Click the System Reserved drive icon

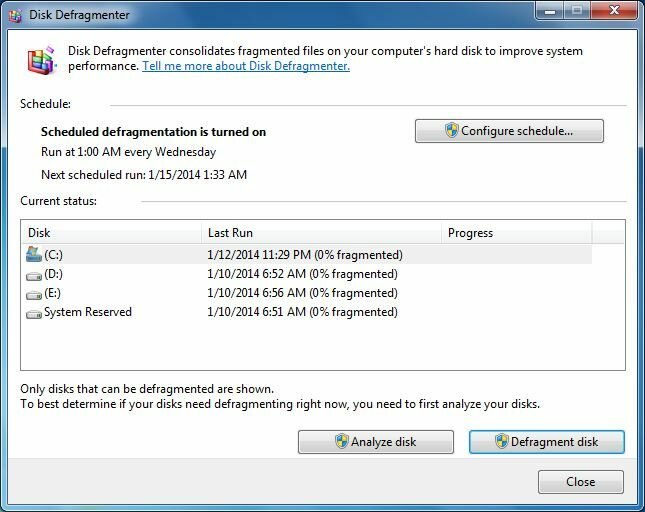coord(34,314)
